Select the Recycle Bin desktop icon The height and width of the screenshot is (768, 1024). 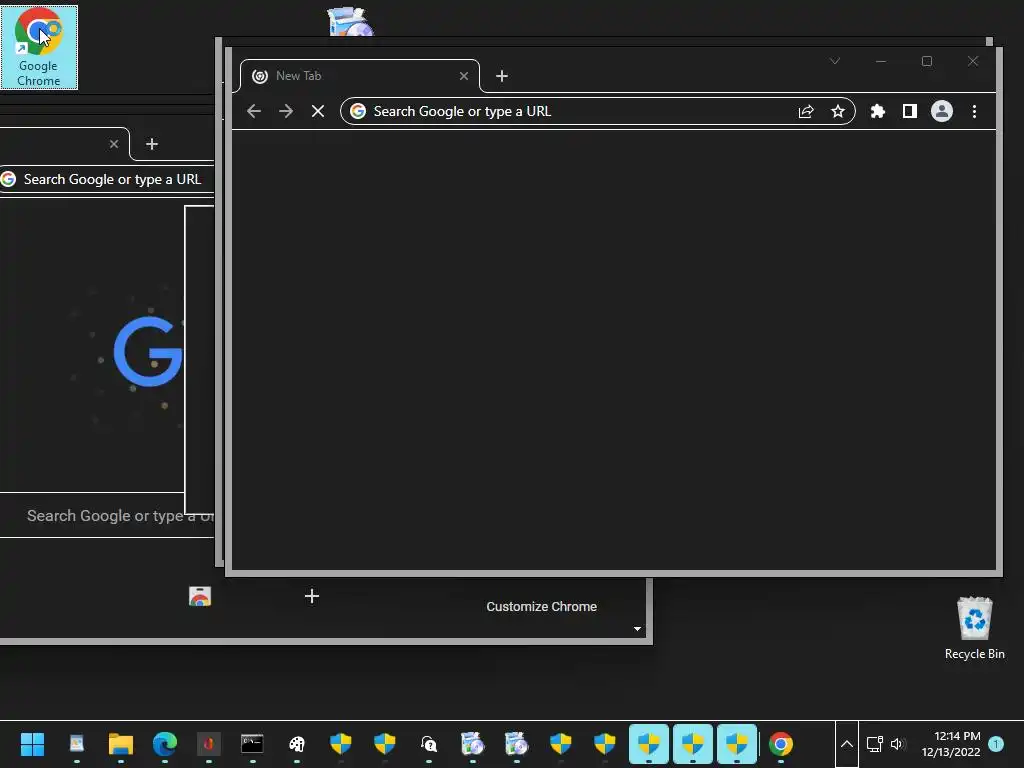(974, 628)
